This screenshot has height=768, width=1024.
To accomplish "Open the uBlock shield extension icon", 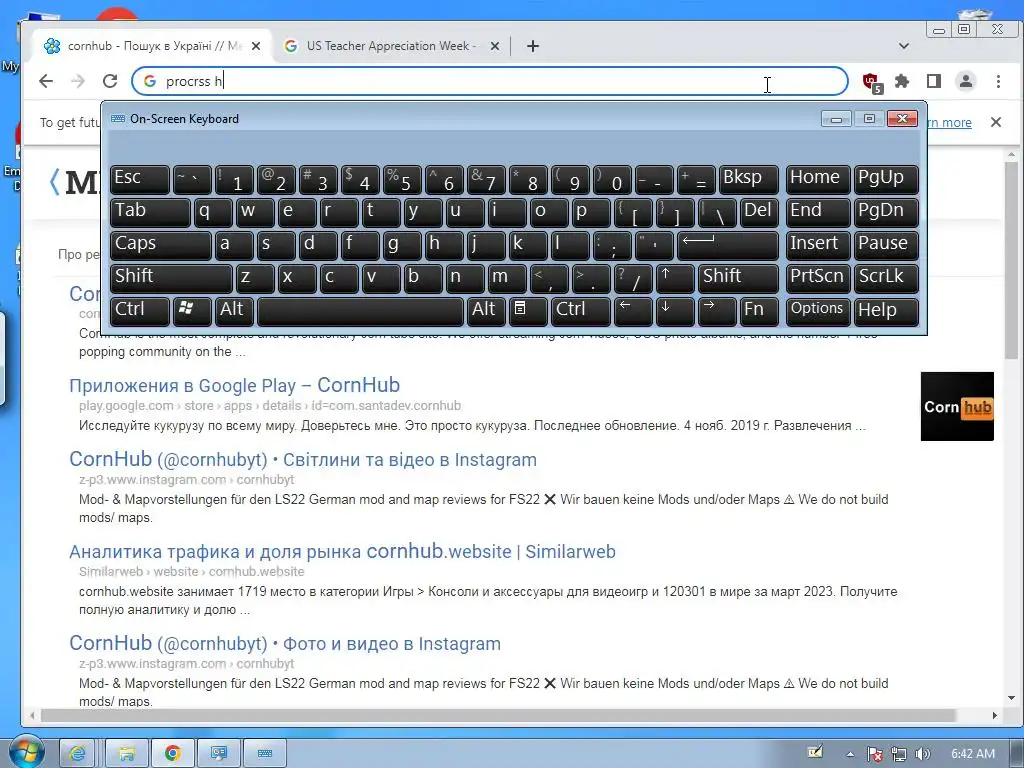I will click(871, 82).
